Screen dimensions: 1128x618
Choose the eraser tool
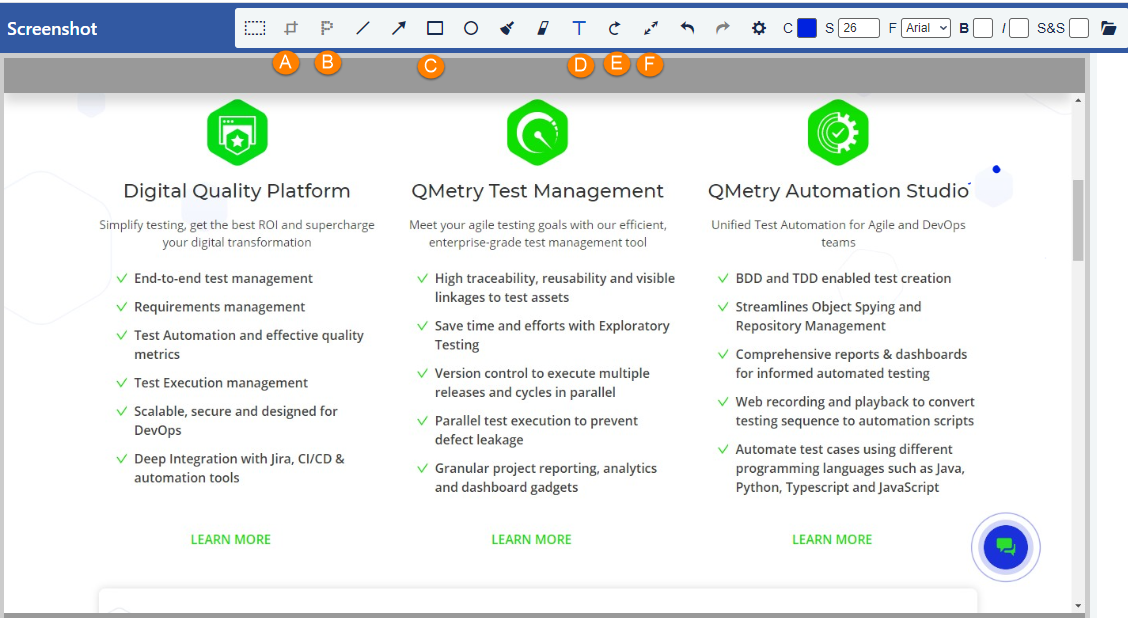pos(542,27)
